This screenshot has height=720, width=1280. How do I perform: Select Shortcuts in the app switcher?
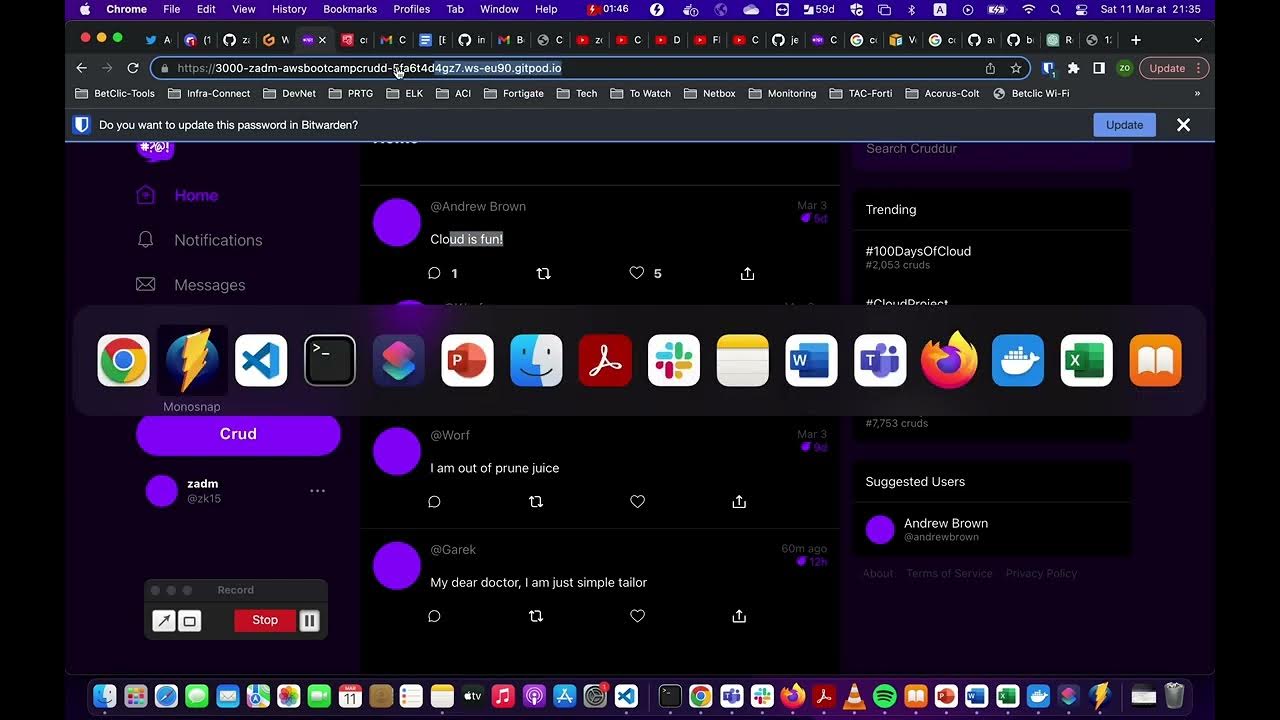click(x=399, y=360)
